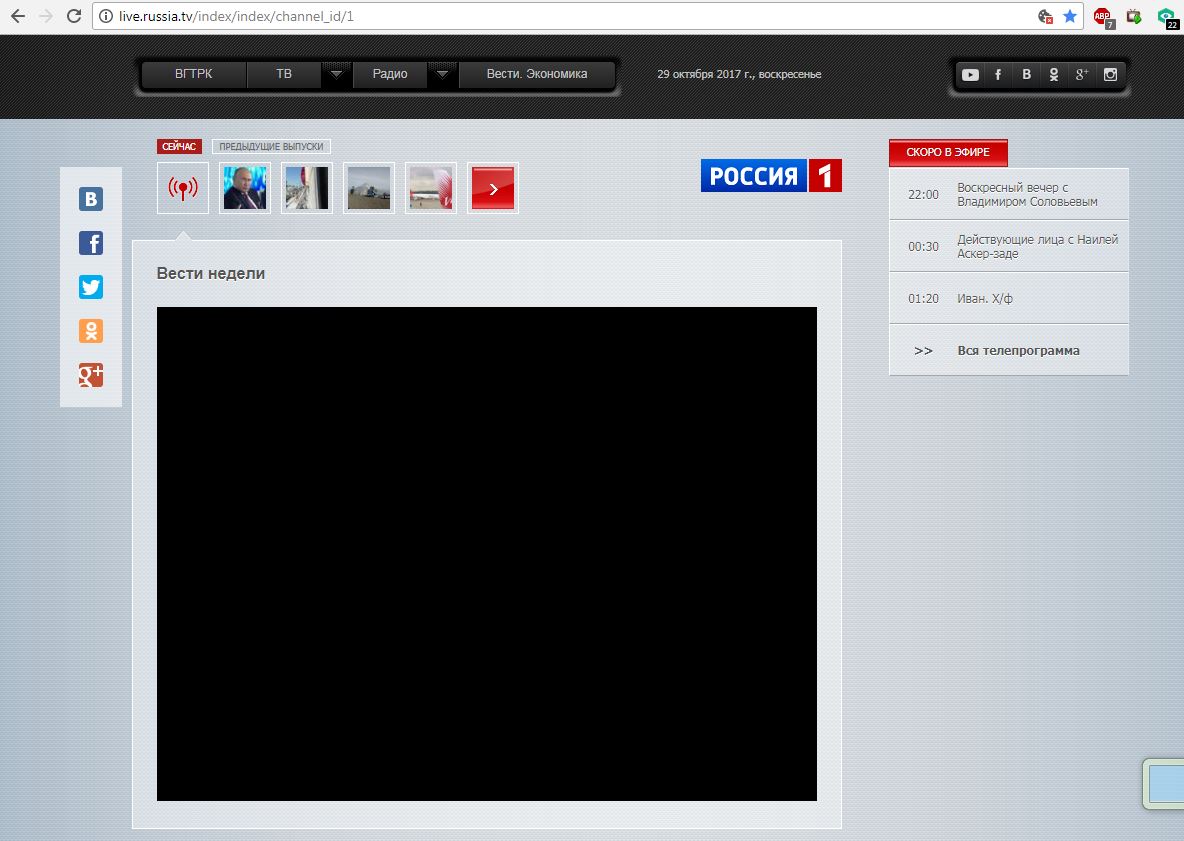
Task: Open VKontakte page from header icons
Action: pos(1026,75)
